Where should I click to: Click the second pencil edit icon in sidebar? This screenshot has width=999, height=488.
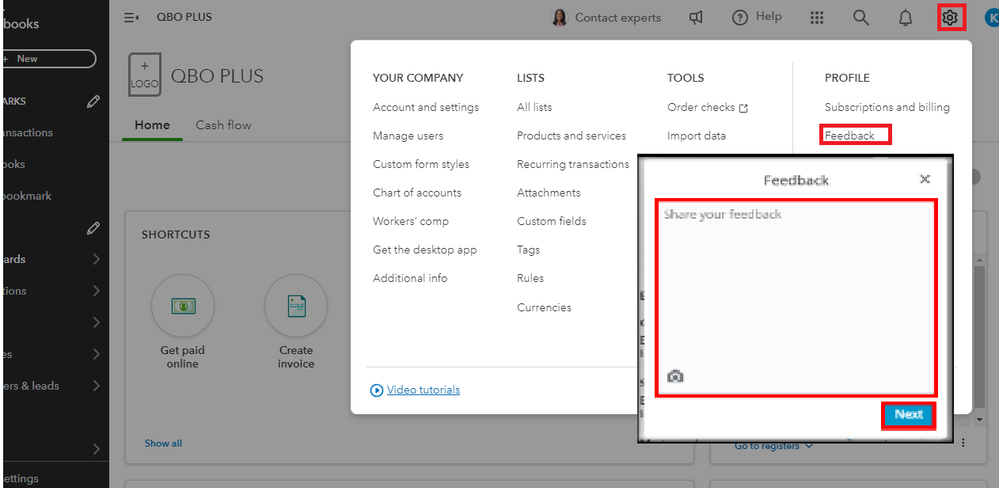tap(94, 227)
